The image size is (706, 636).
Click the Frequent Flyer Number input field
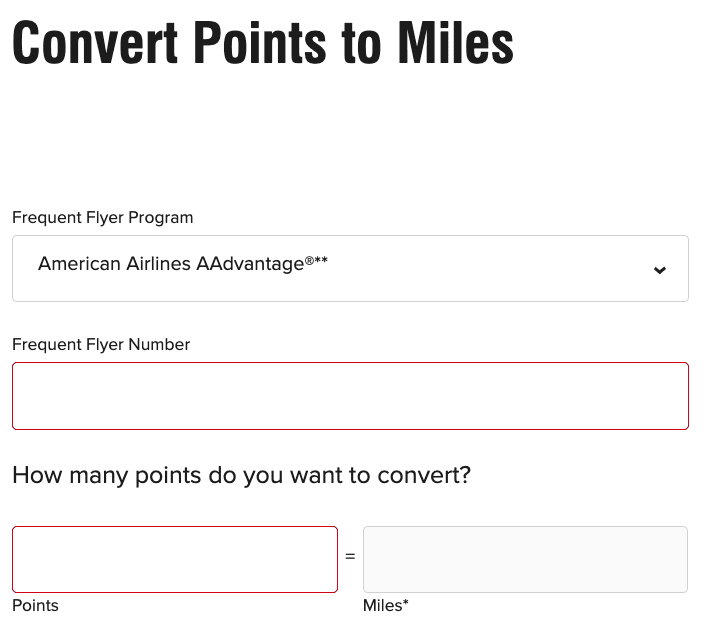click(350, 396)
